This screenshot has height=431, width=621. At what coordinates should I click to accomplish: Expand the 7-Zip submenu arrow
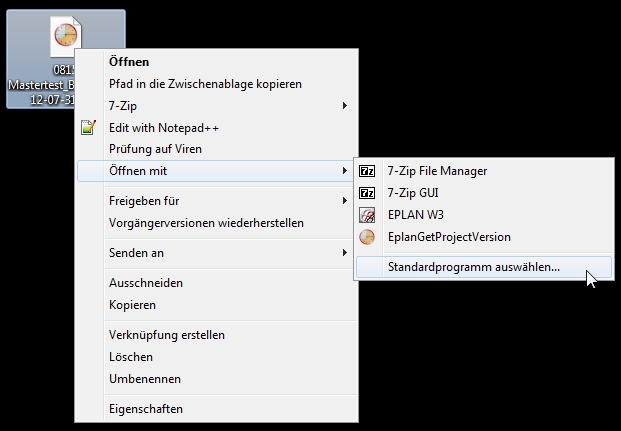pos(344,106)
